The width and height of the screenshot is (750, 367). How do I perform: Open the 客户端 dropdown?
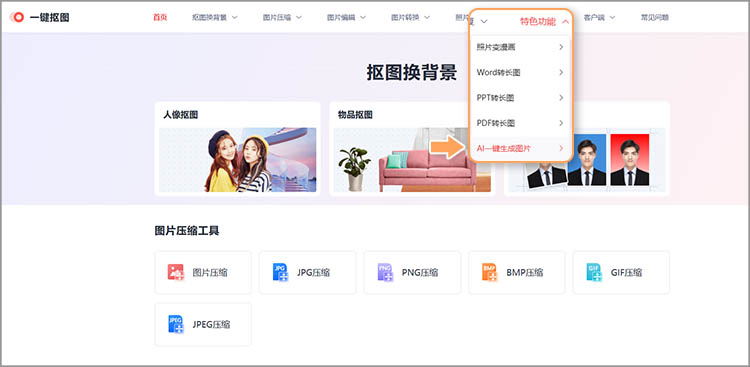[x=599, y=18]
